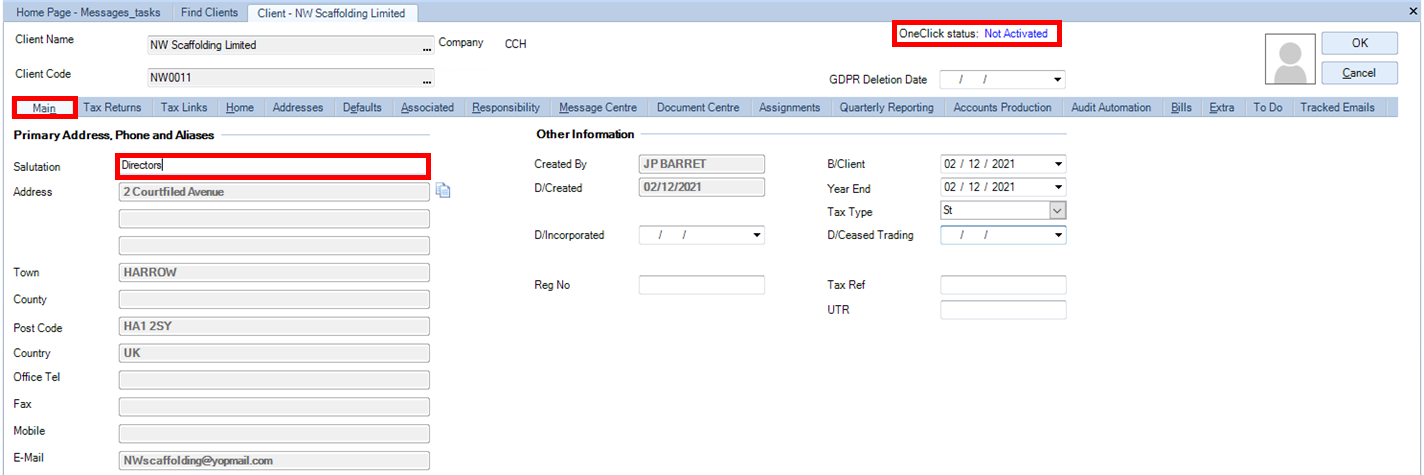Click the Address field 2 Courtfiled Avenue
Screen dimensions: 1424x475
tap(274, 192)
